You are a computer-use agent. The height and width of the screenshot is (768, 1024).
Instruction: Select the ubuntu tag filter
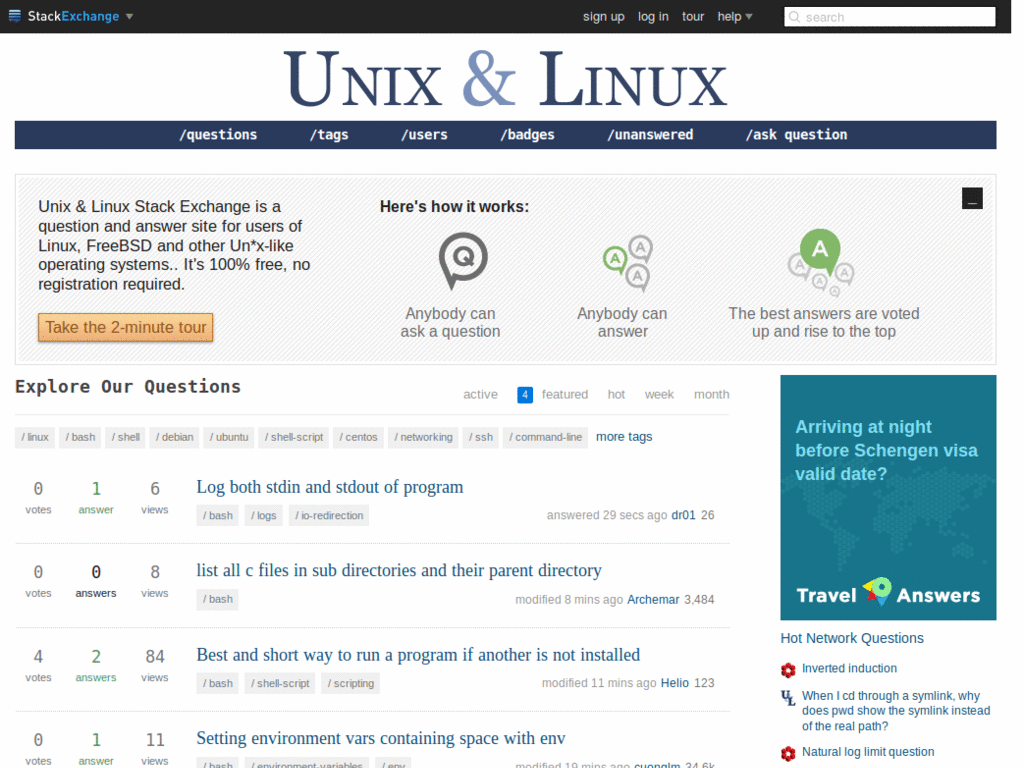tap(229, 437)
